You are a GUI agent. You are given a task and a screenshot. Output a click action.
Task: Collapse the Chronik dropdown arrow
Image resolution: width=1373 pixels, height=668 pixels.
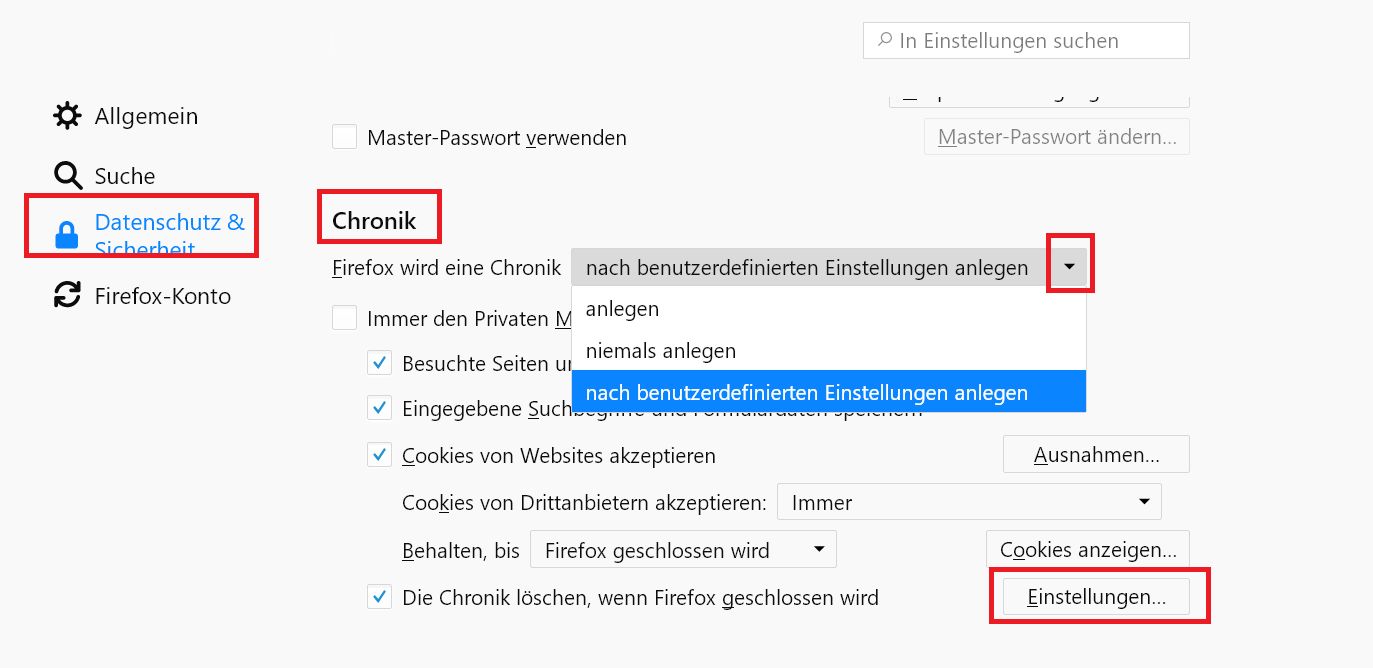(1069, 267)
